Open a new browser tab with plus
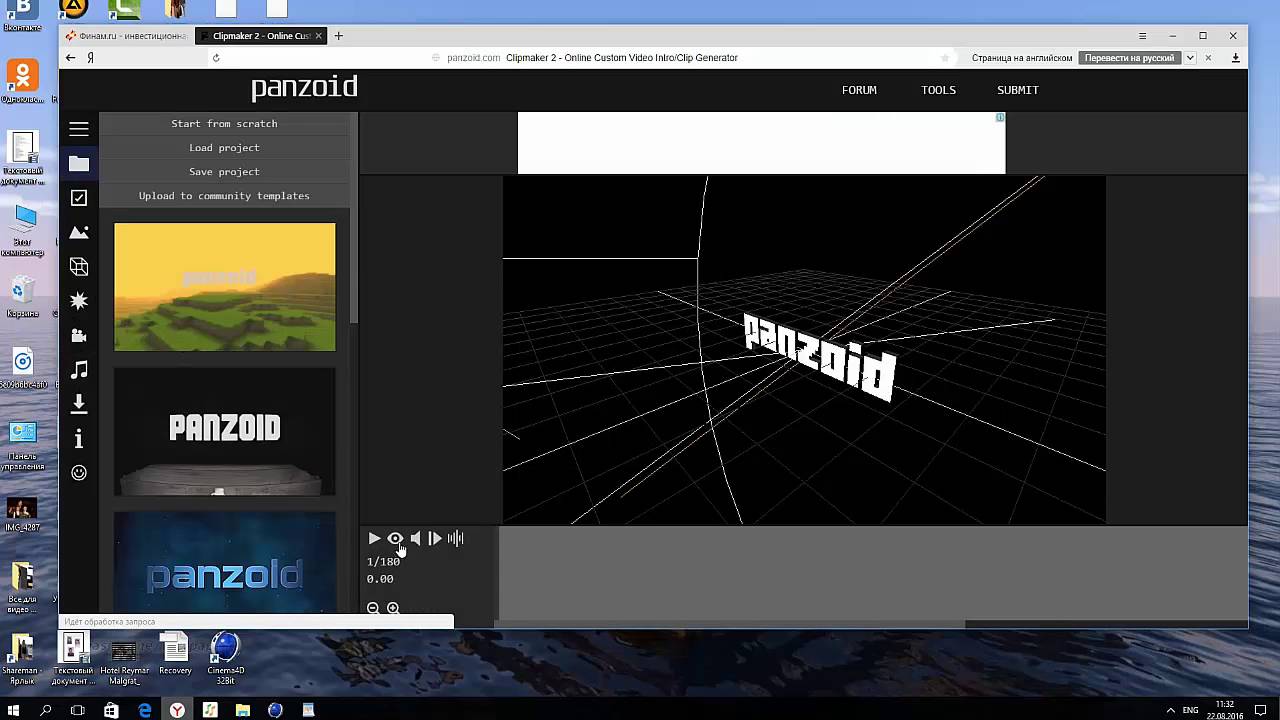The width and height of the screenshot is (1280, 720). 338,36
